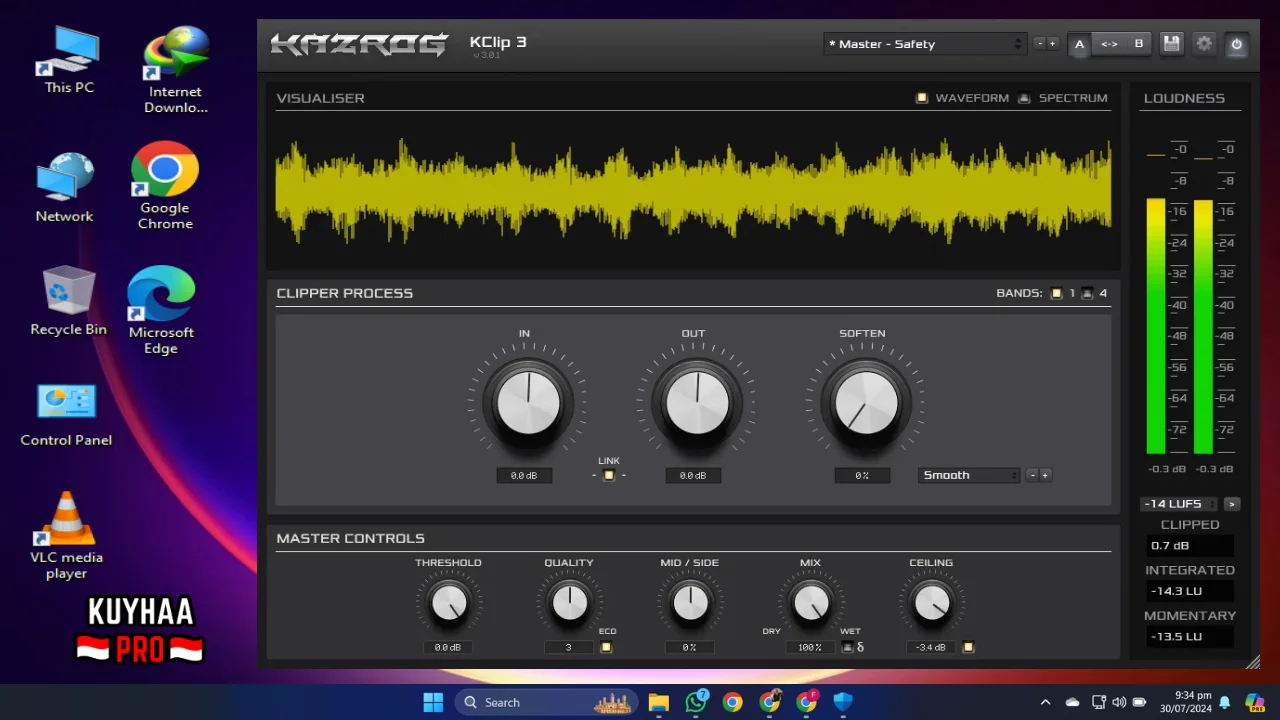The width and height of the screenshot is (1280, 720).
Task: Open Windows Security shield in taskbar
Action: pos(843,702)
